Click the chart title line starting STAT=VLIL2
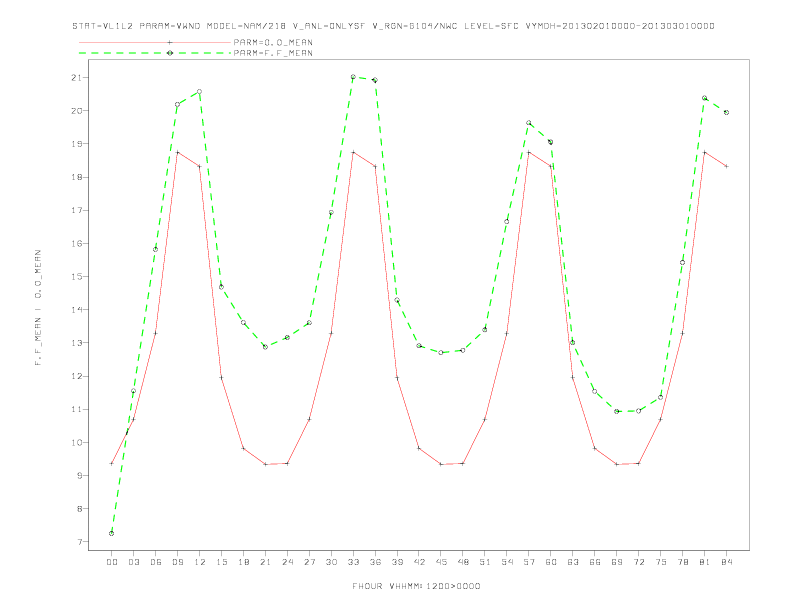This screenshot has width=792, height=612. [393, 26]
